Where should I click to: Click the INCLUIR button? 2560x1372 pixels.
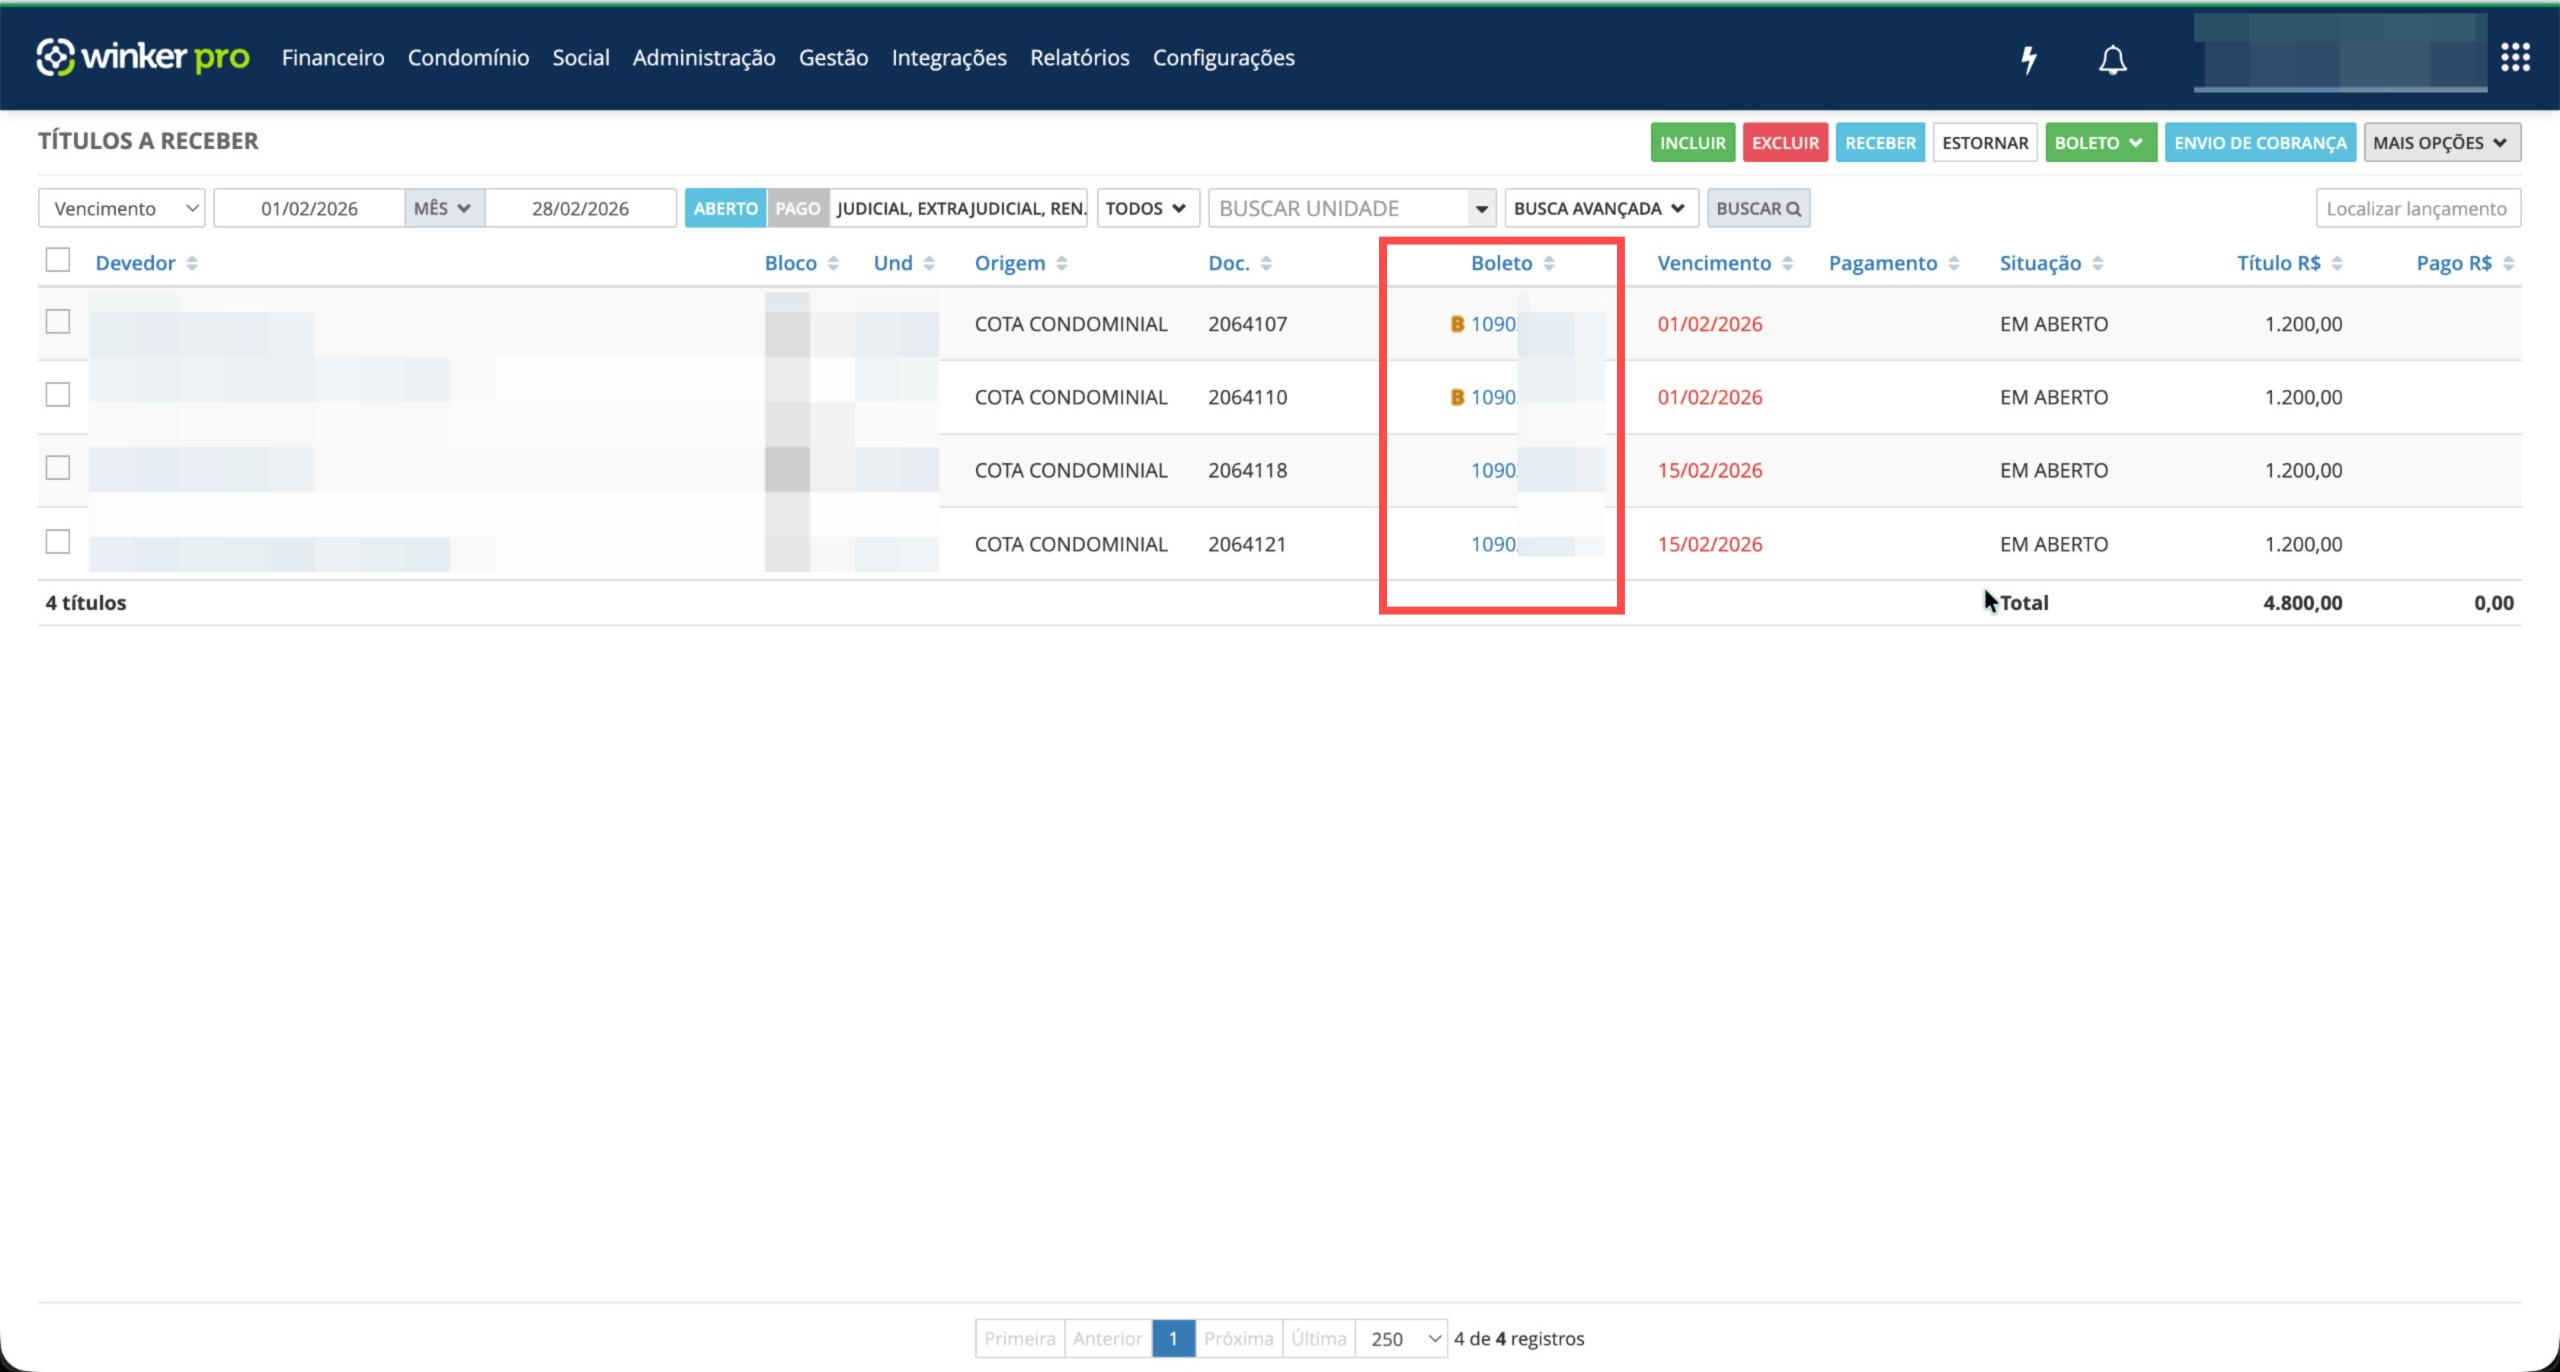click(1692, 142)
